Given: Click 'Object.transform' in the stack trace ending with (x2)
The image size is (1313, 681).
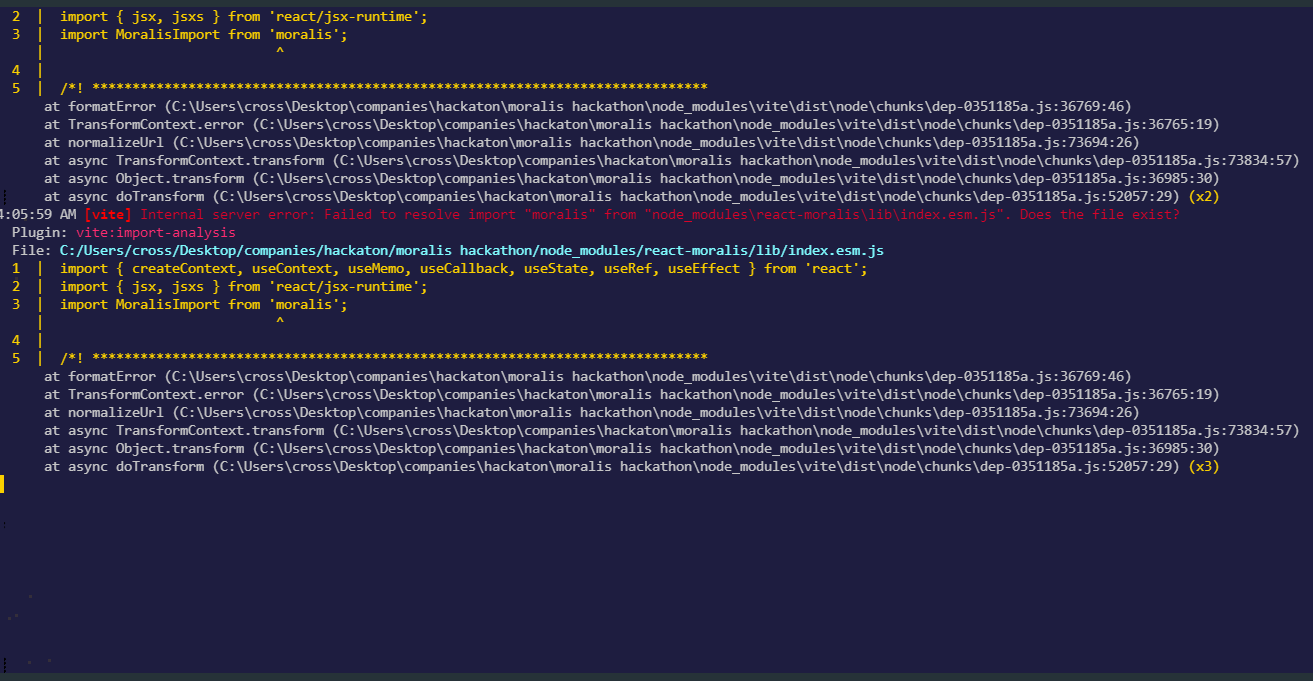Looking at the screenshot, I should 180,178.
